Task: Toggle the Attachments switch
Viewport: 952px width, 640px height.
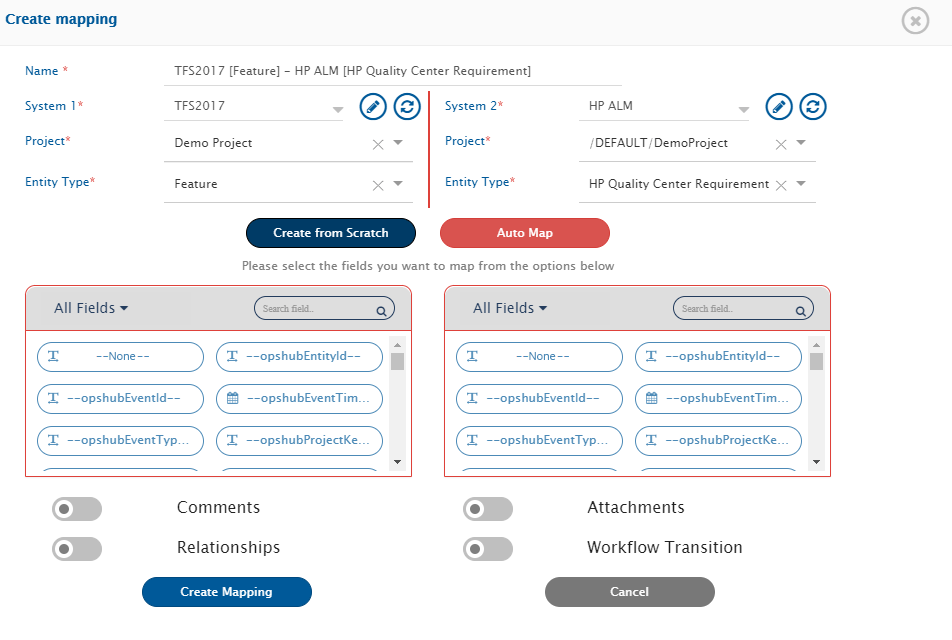Action: click(x=488, y=509)
